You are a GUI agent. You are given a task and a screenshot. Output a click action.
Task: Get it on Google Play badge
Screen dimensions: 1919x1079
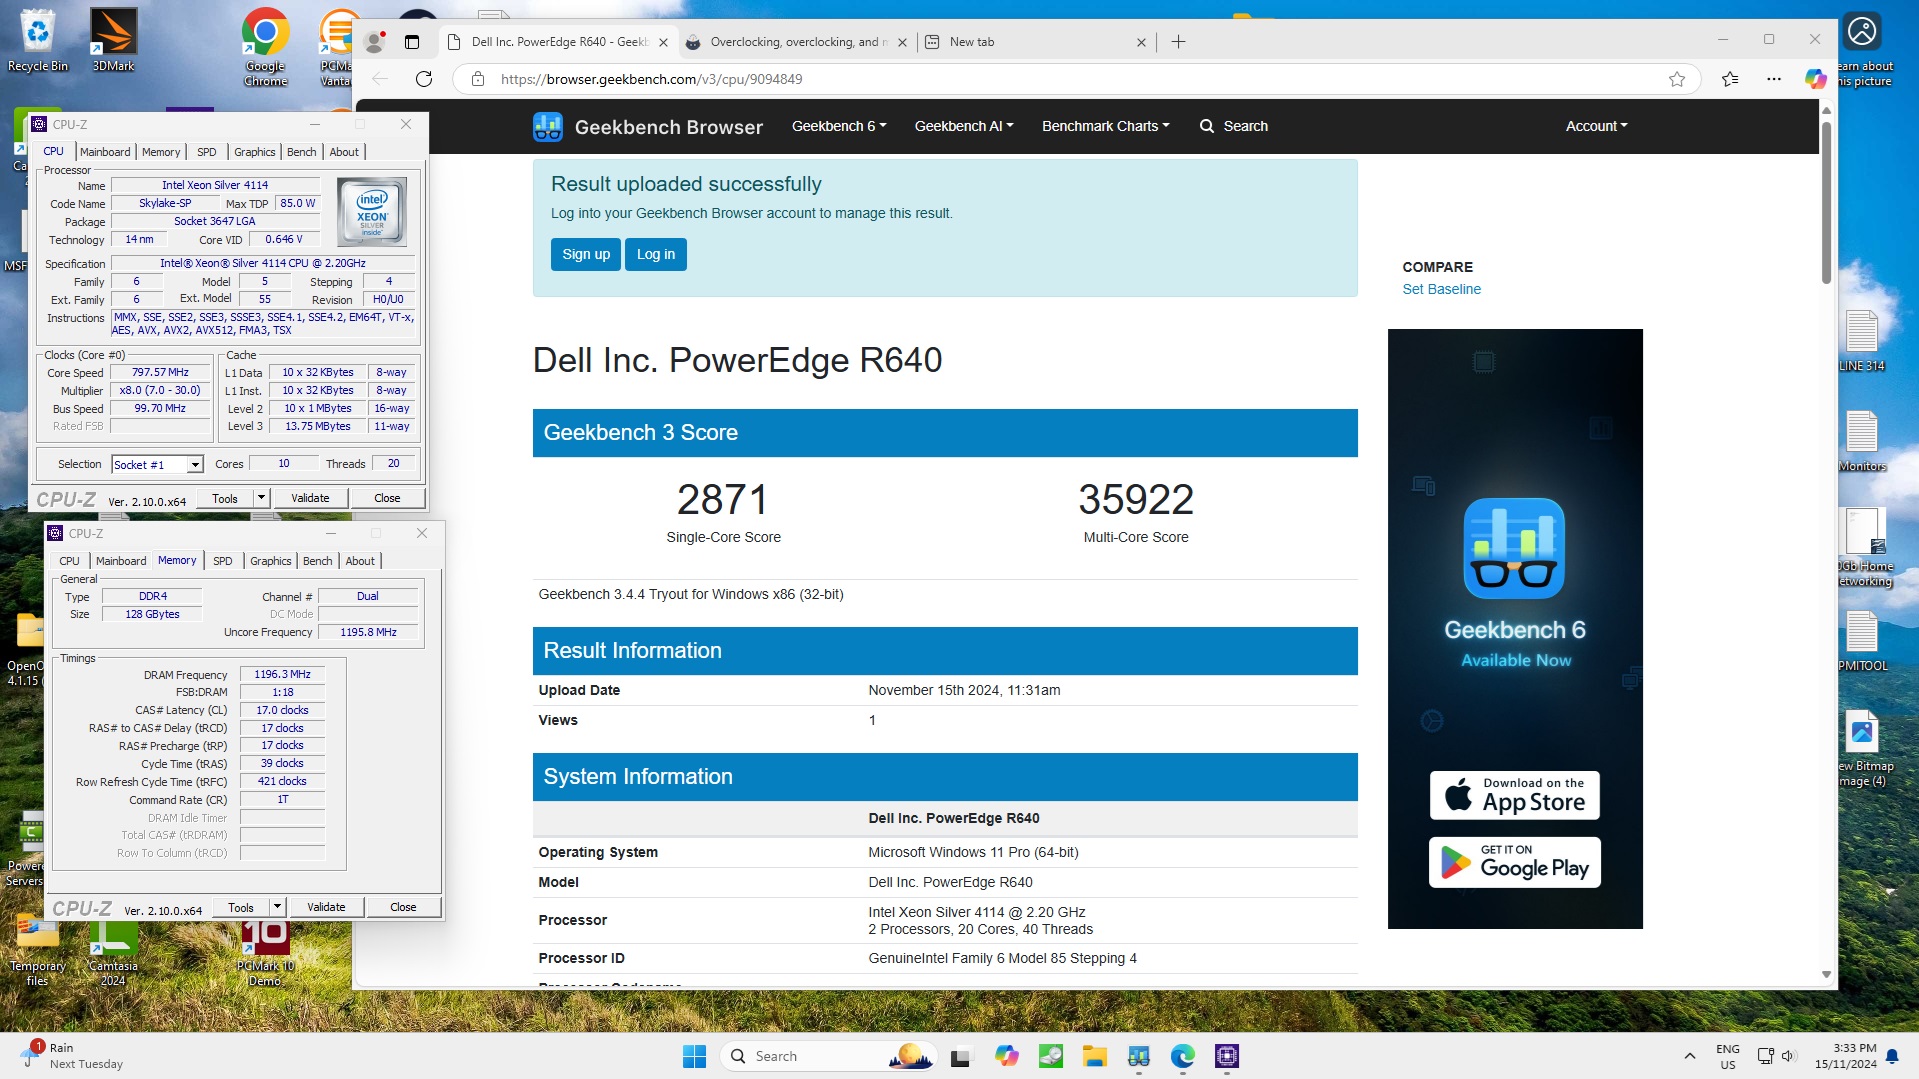(1514, 862)
